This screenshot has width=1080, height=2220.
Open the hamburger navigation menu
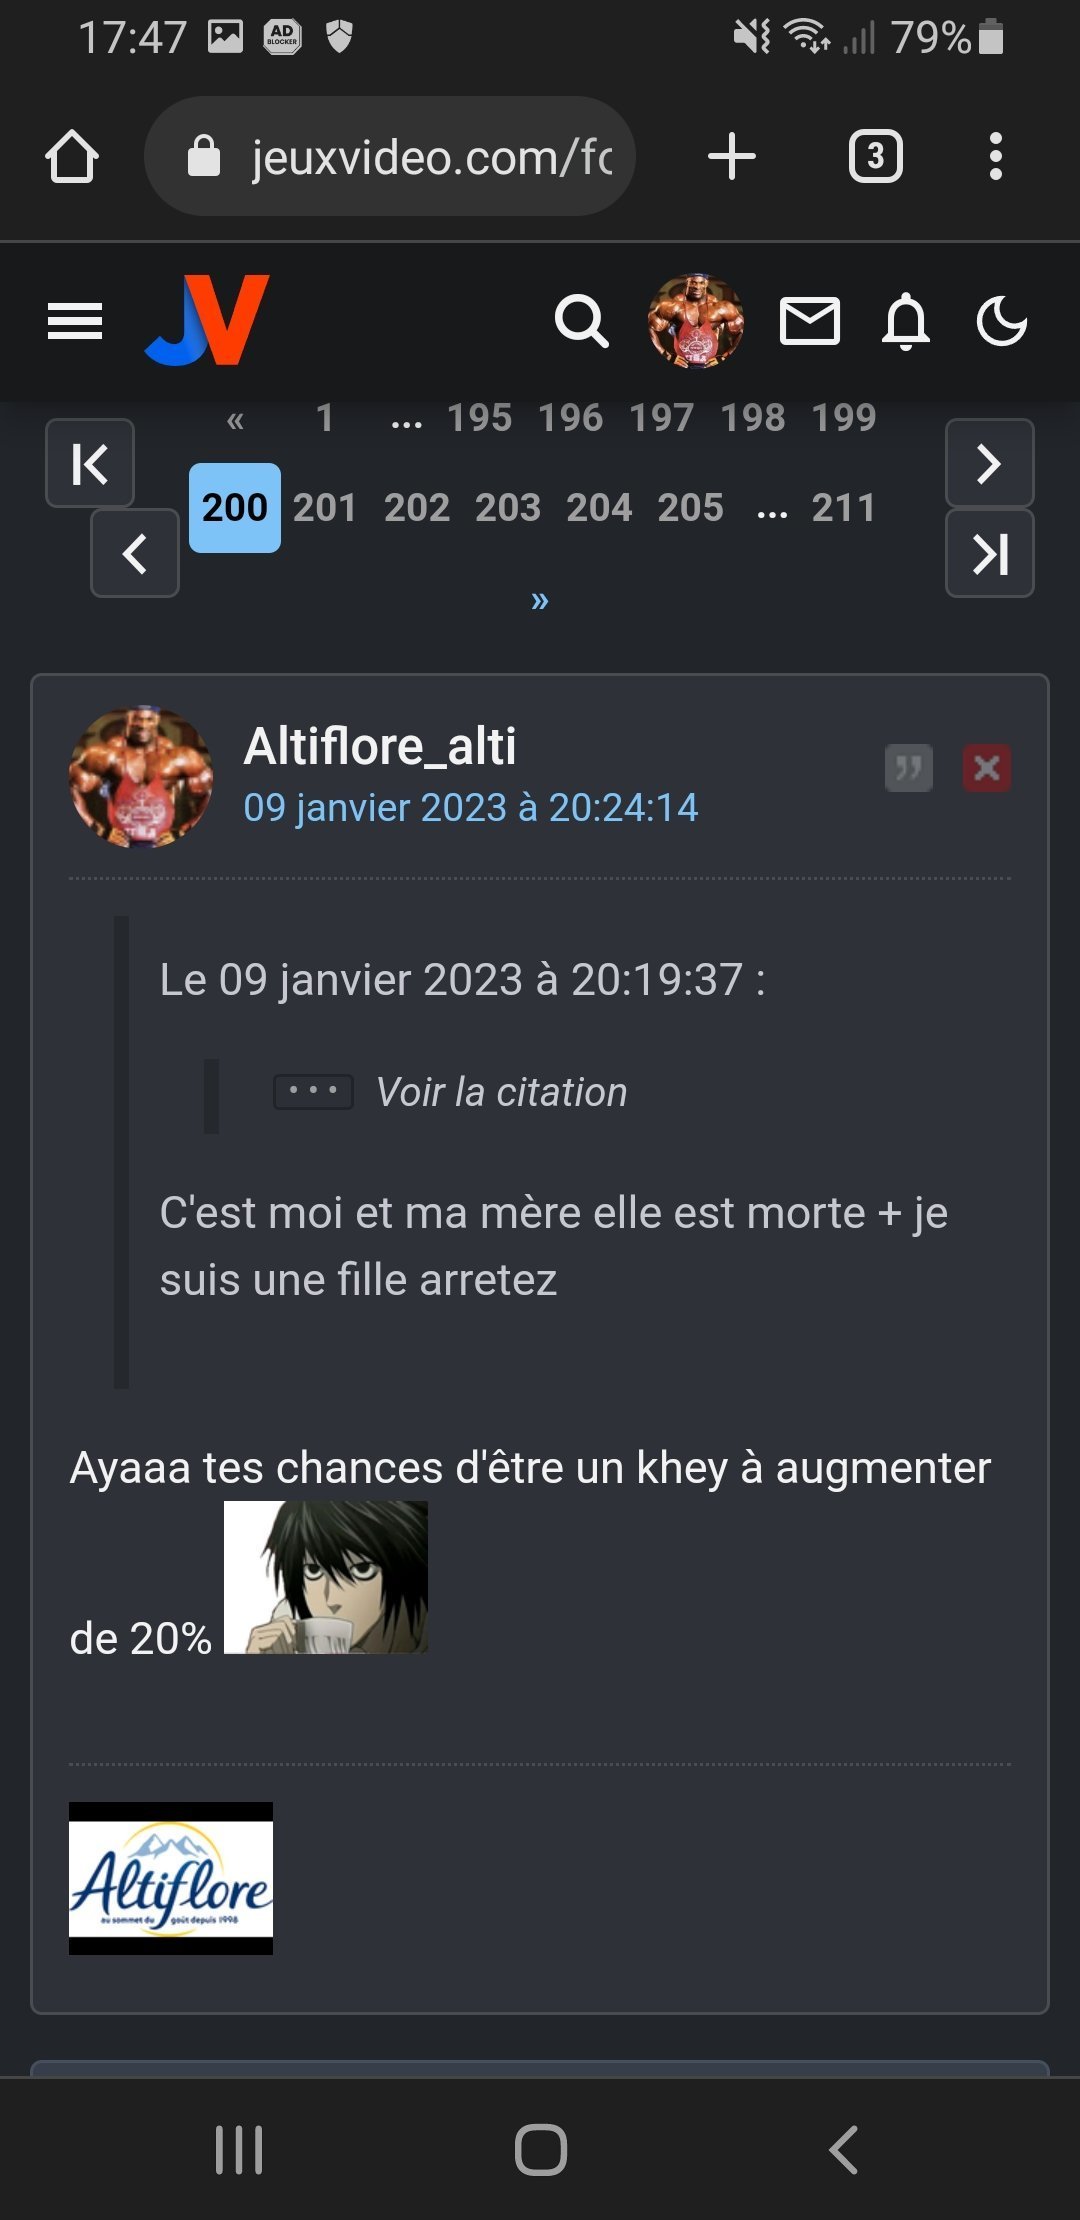click(75, 321)
